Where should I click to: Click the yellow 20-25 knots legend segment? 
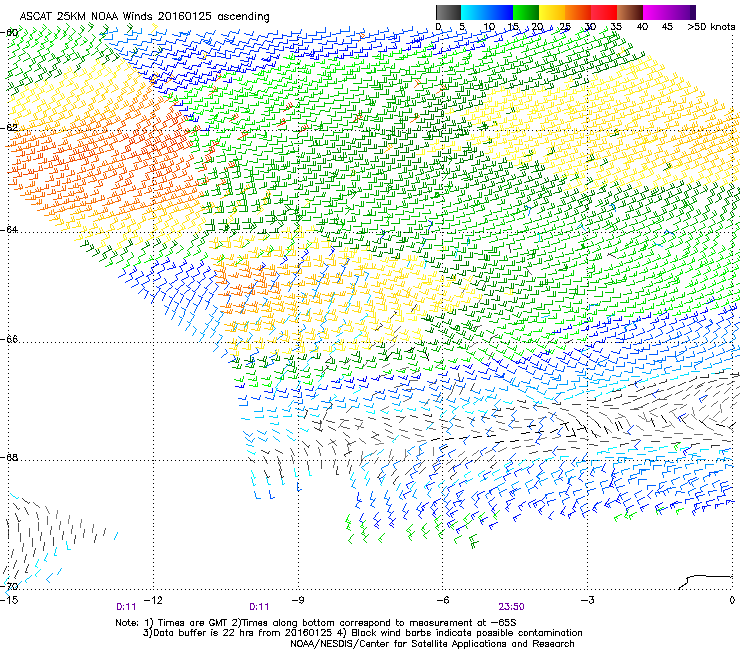coord(552,12)
